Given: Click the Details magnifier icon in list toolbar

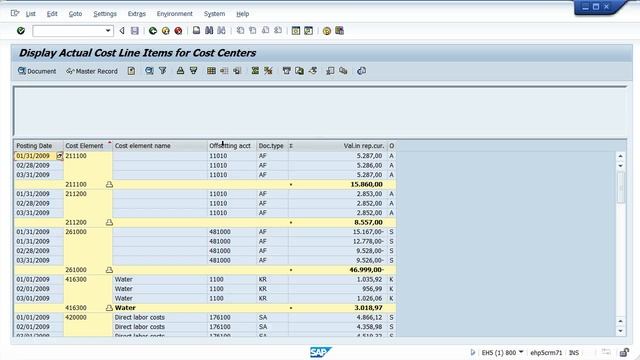Looking at the screenshot, I should click(149, 71).
